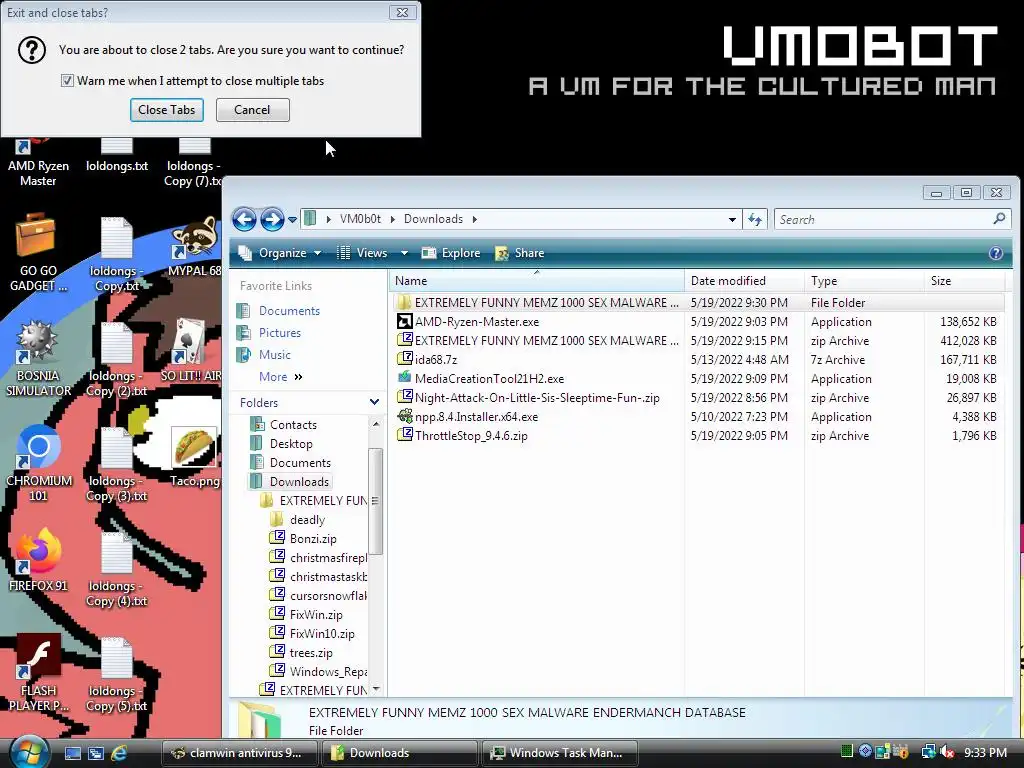Click Explore in the toolbar
This screenshot has height=768, width=1024.
[x=451, y=253]
